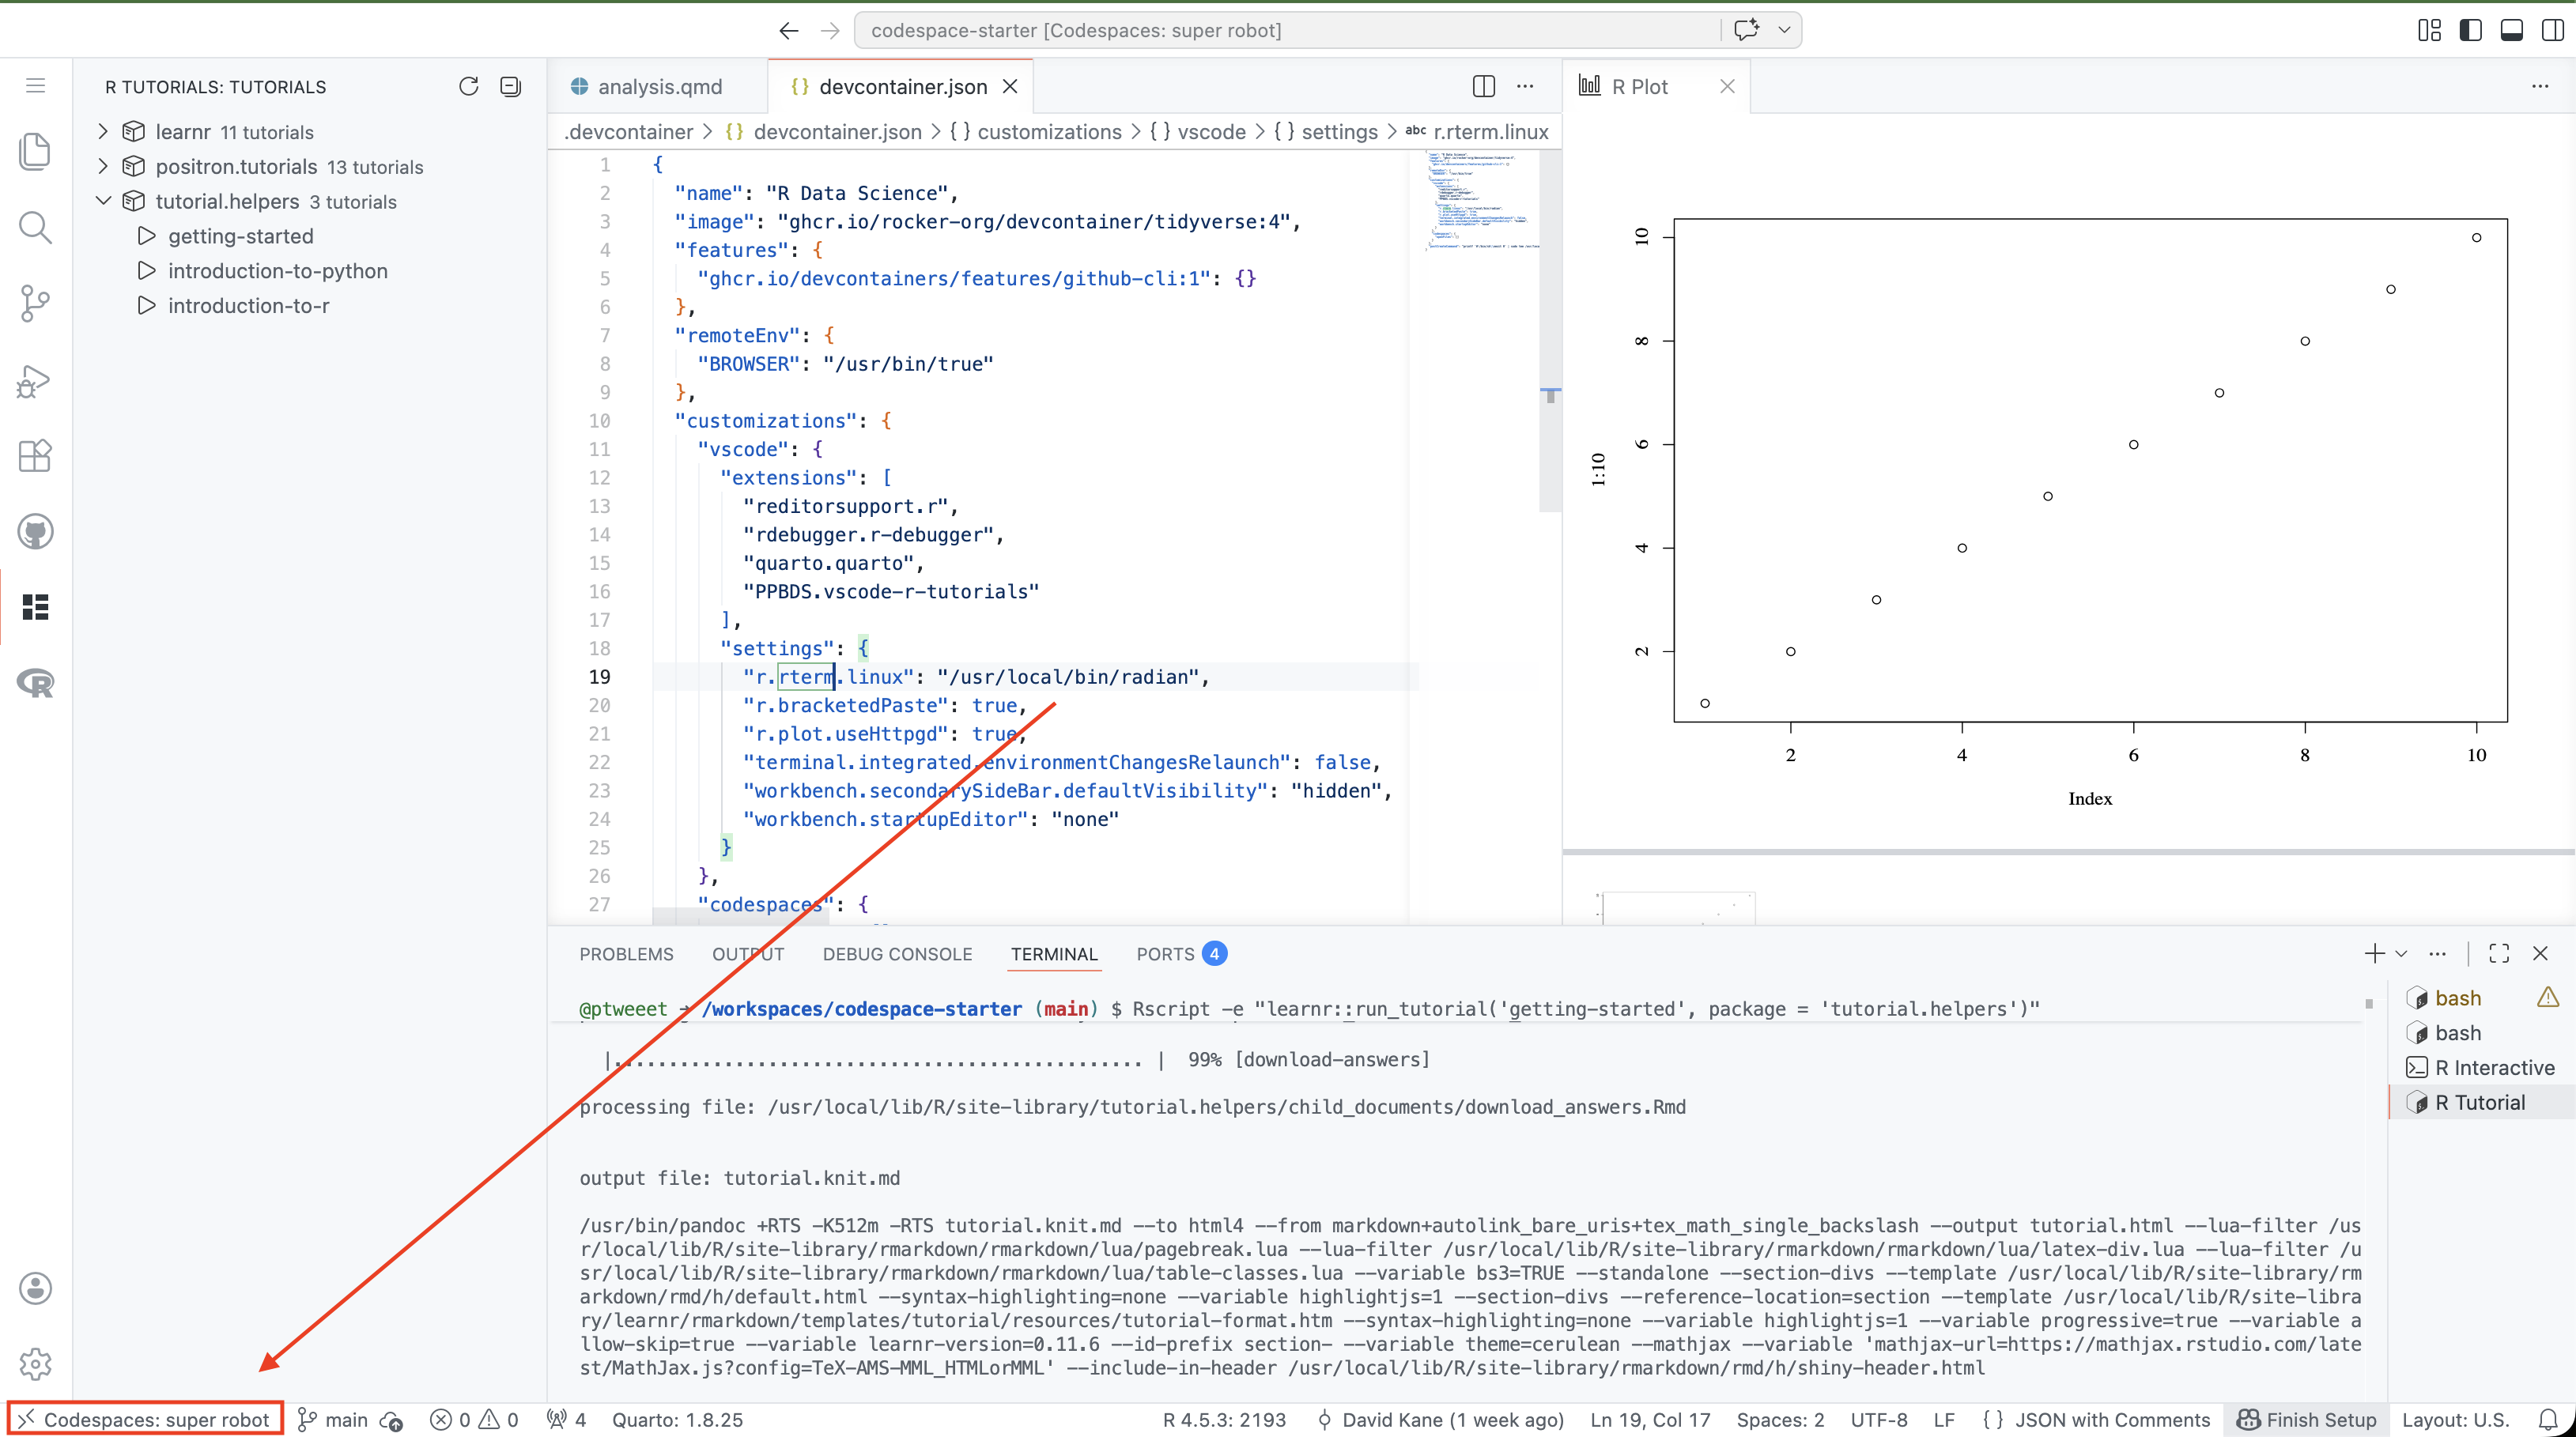2576x1437 pixels.
Task: Open the new terminal launch profile dropdown
Action: click(x=2401, y=954)
